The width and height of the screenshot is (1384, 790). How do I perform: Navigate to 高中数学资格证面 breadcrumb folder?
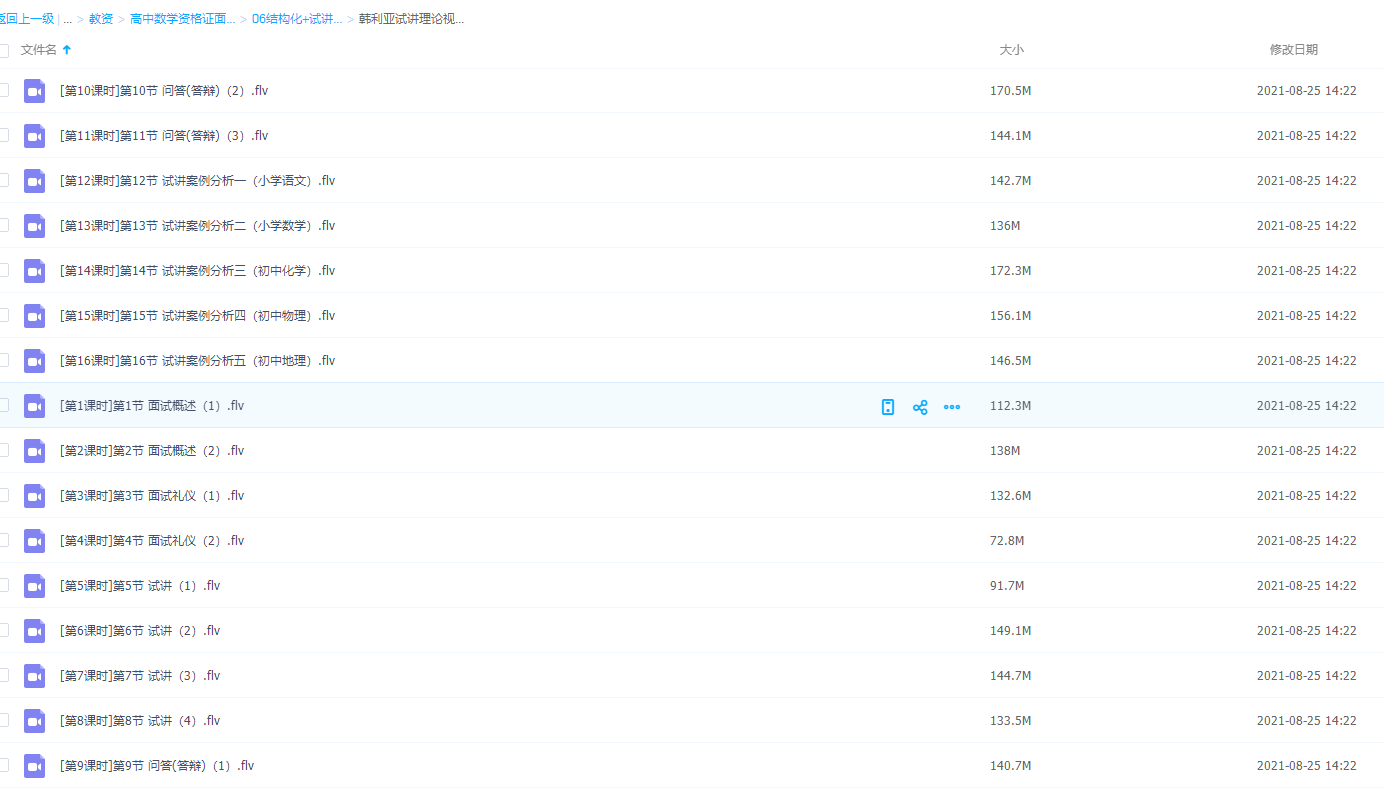182,19
